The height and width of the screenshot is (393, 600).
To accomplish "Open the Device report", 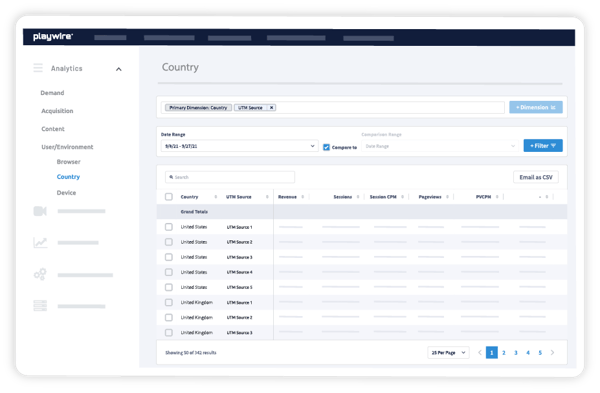I will 66,193.
